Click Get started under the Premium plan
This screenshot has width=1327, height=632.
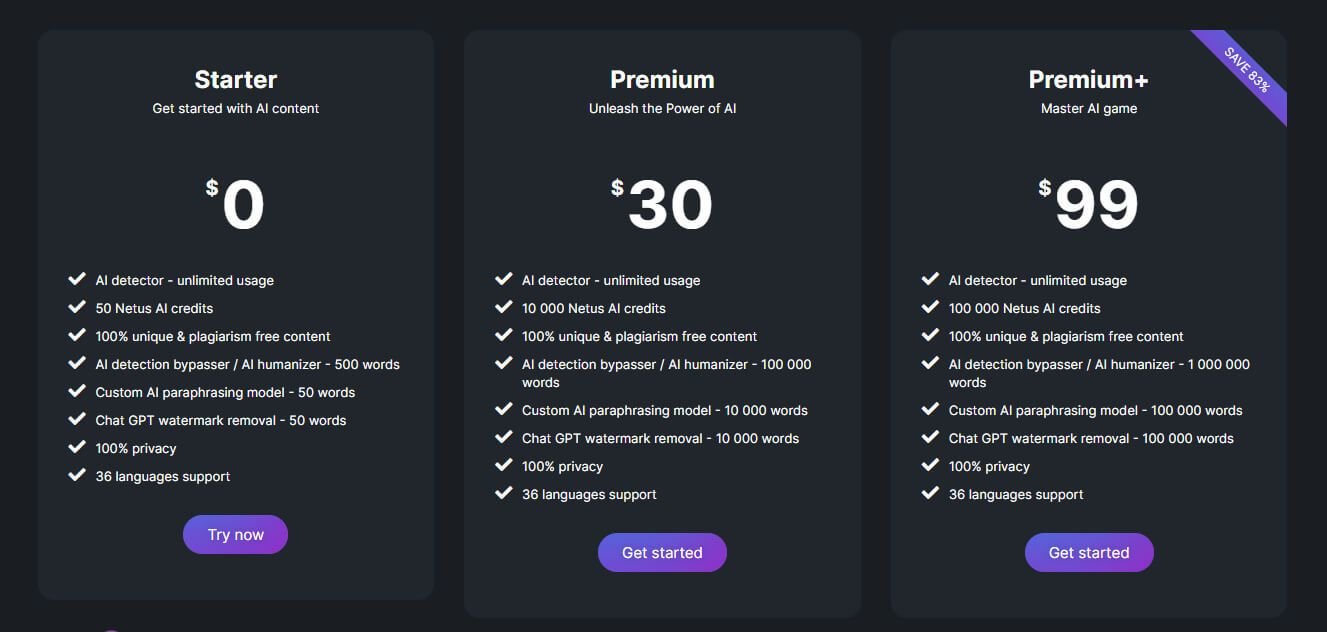pos(662,552)
